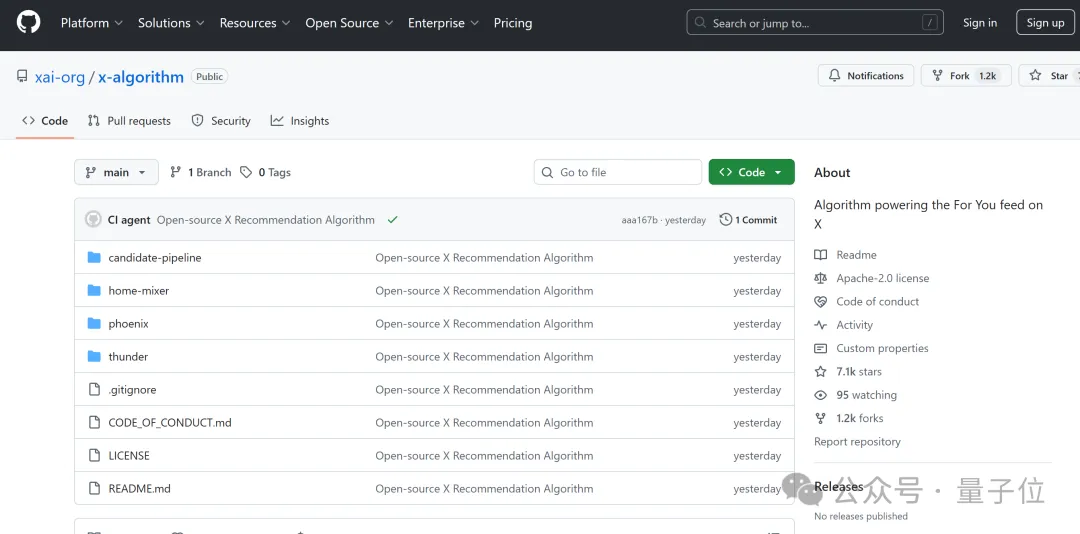Click the Go to file search field

pos(618,172)
